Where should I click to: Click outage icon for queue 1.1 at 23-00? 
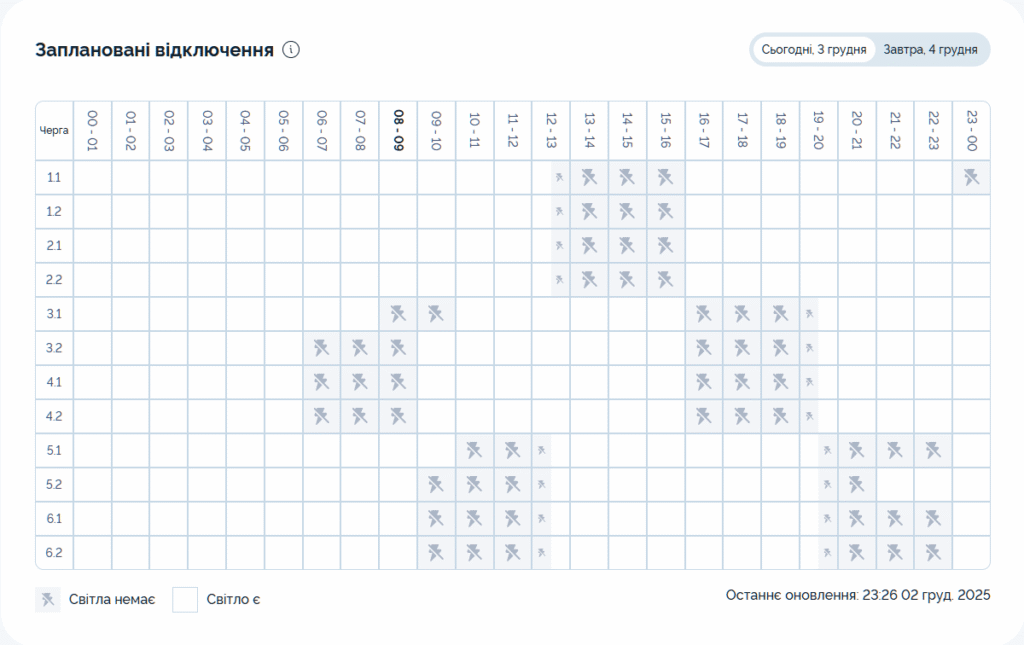[971, 178]
